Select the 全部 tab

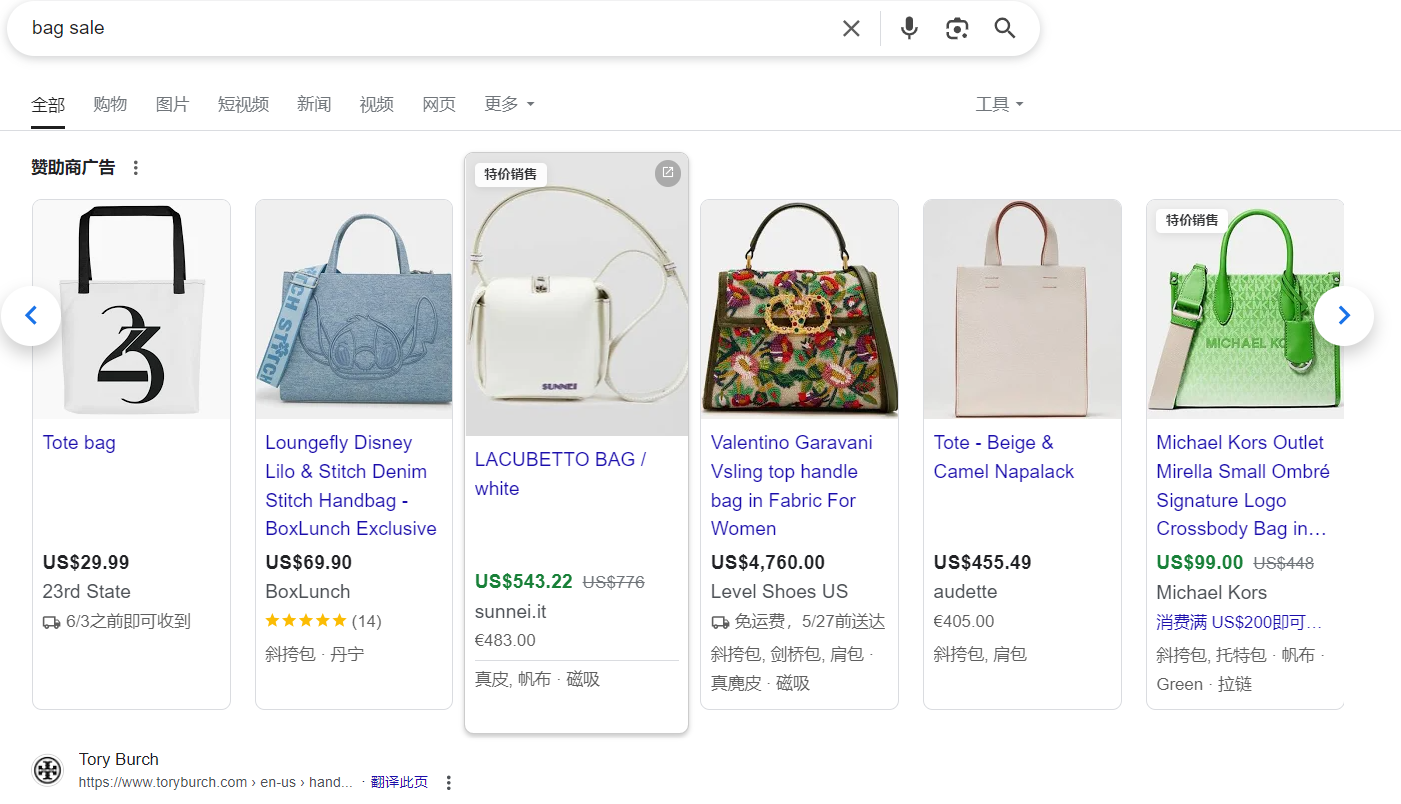click(48, 104)
